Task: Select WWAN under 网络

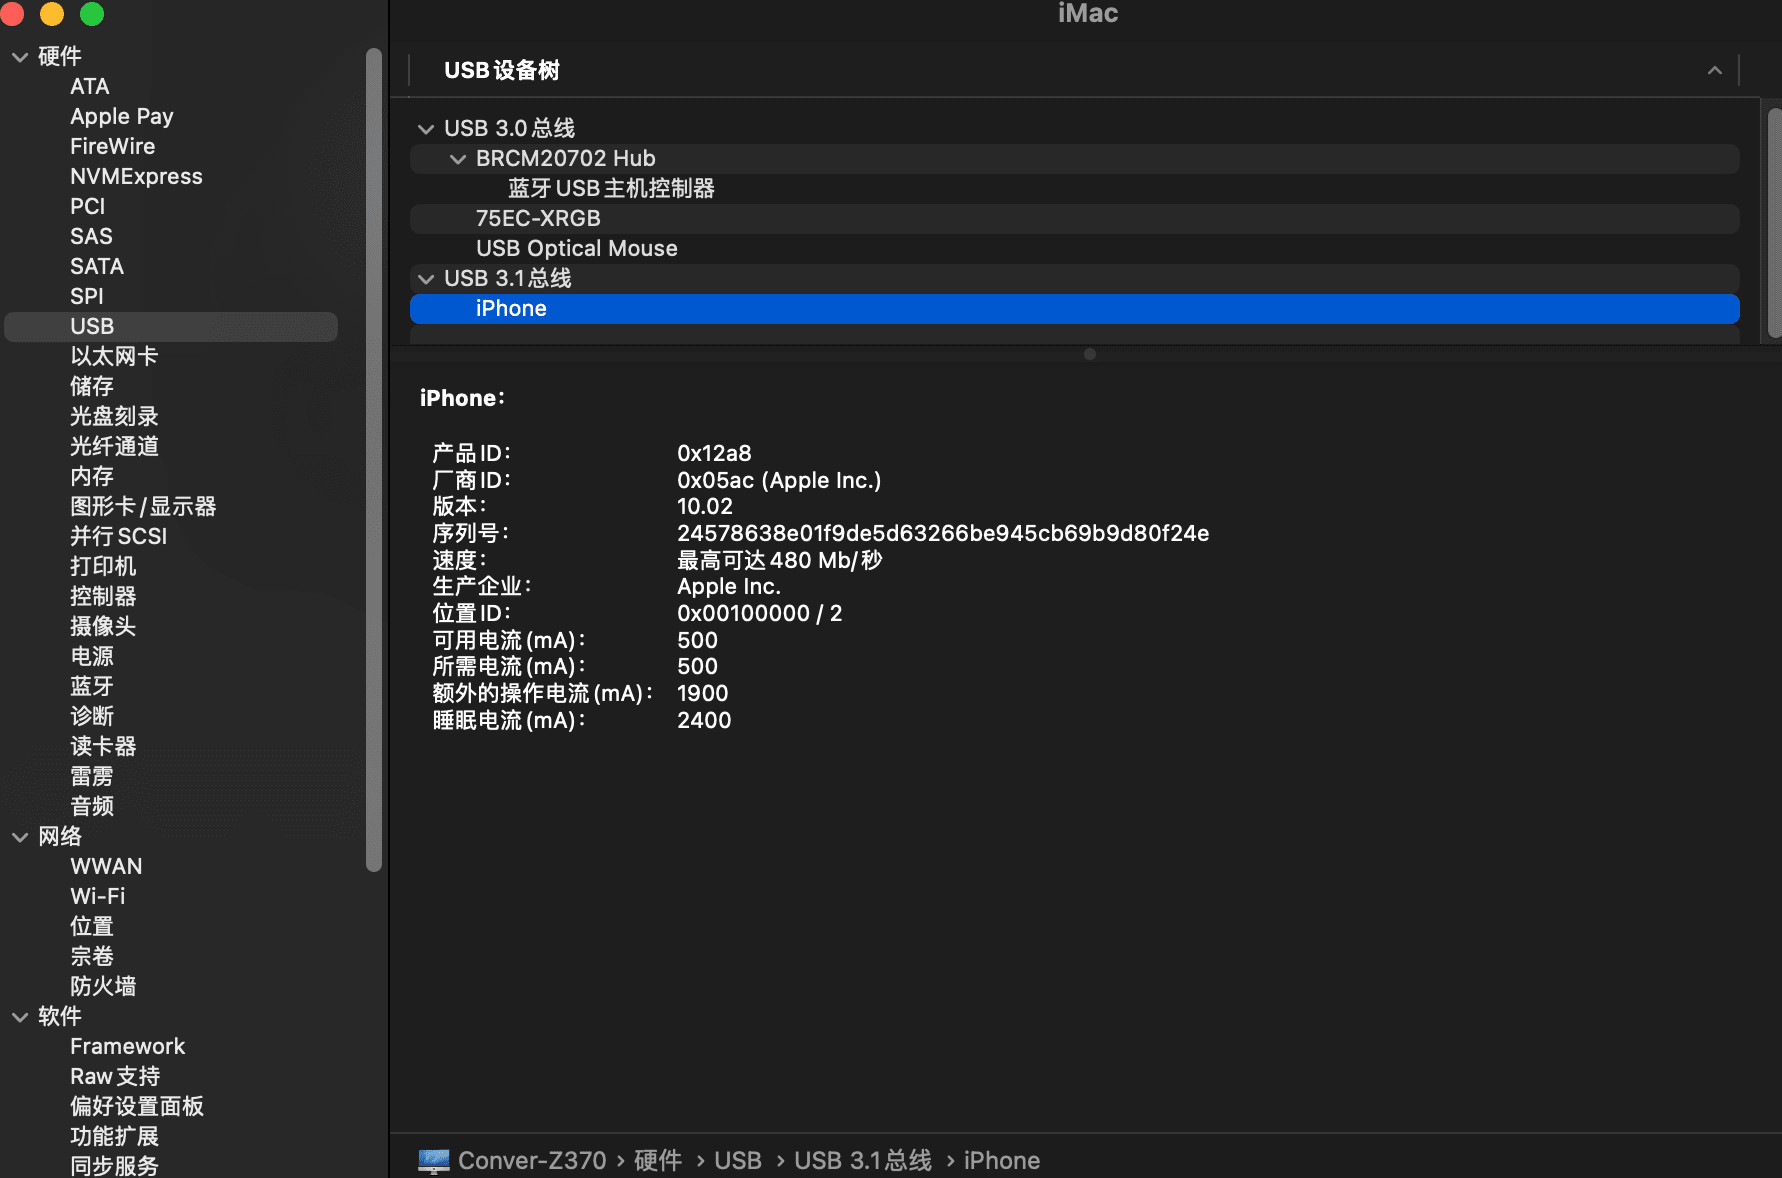Action: point(106,867)
